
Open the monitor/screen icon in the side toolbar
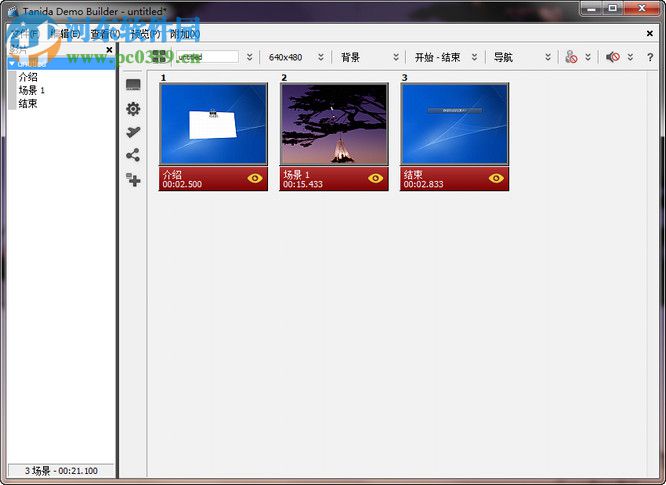click(133, 85)
